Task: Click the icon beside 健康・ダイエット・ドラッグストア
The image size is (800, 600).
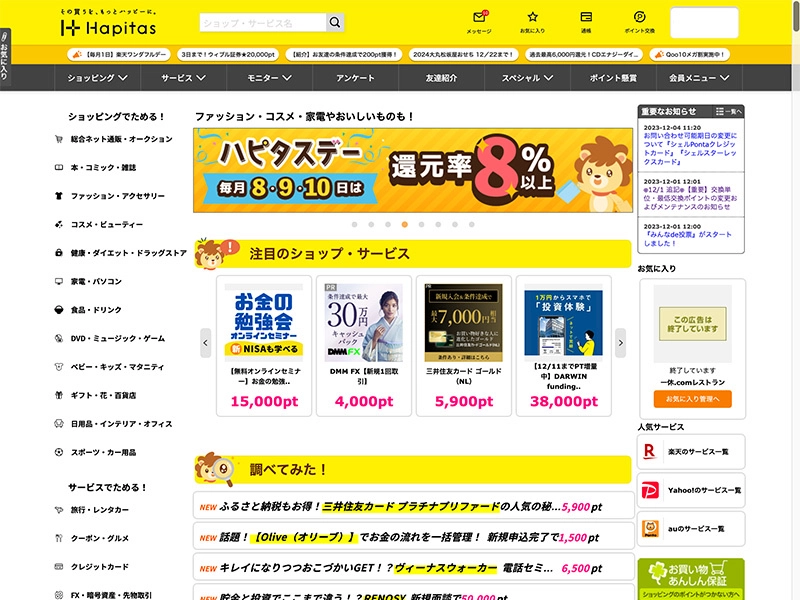Action: point(59,253)
